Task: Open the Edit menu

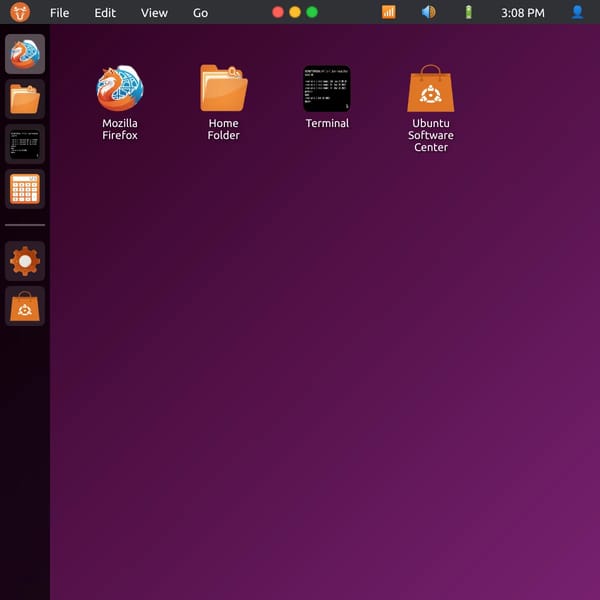Action: click(x=105, y=13)
